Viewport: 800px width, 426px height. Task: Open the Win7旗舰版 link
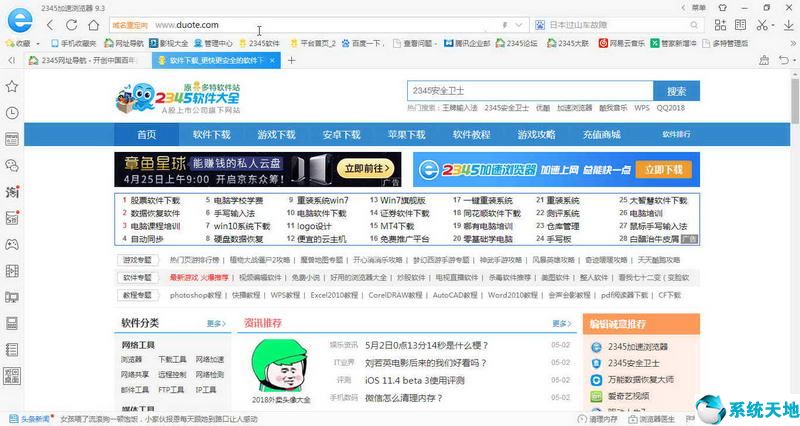click(403, 201)
